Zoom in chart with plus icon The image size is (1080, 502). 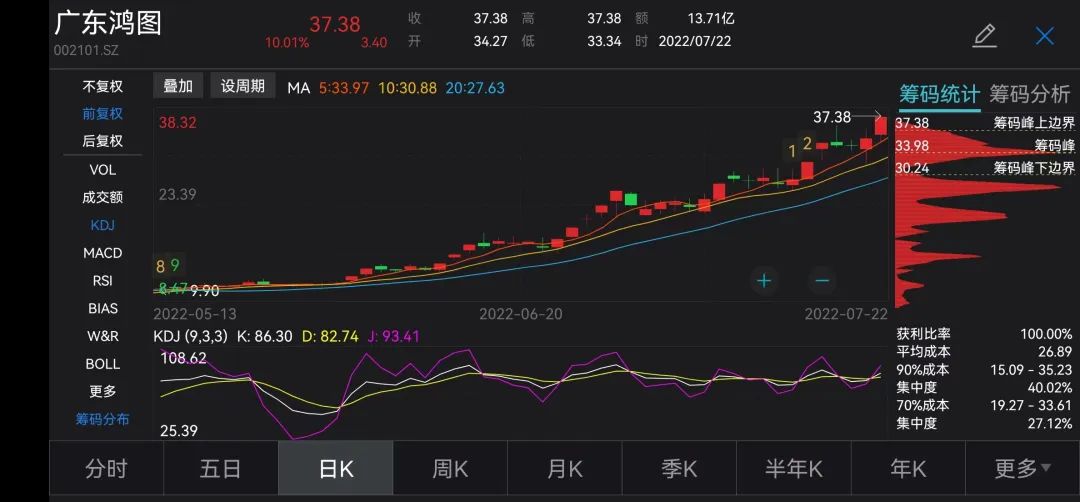(x=765, y=280)
